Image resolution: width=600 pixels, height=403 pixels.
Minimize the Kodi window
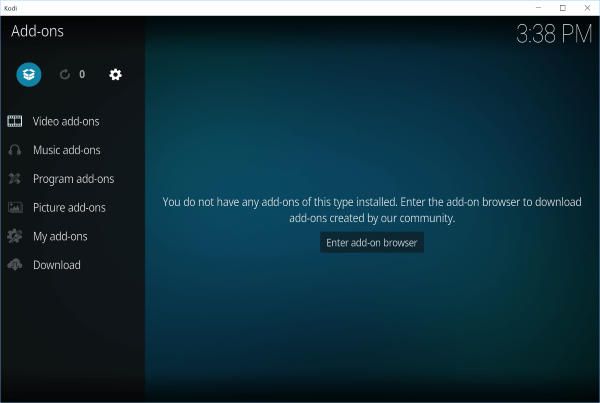click(x=540, y=7)
